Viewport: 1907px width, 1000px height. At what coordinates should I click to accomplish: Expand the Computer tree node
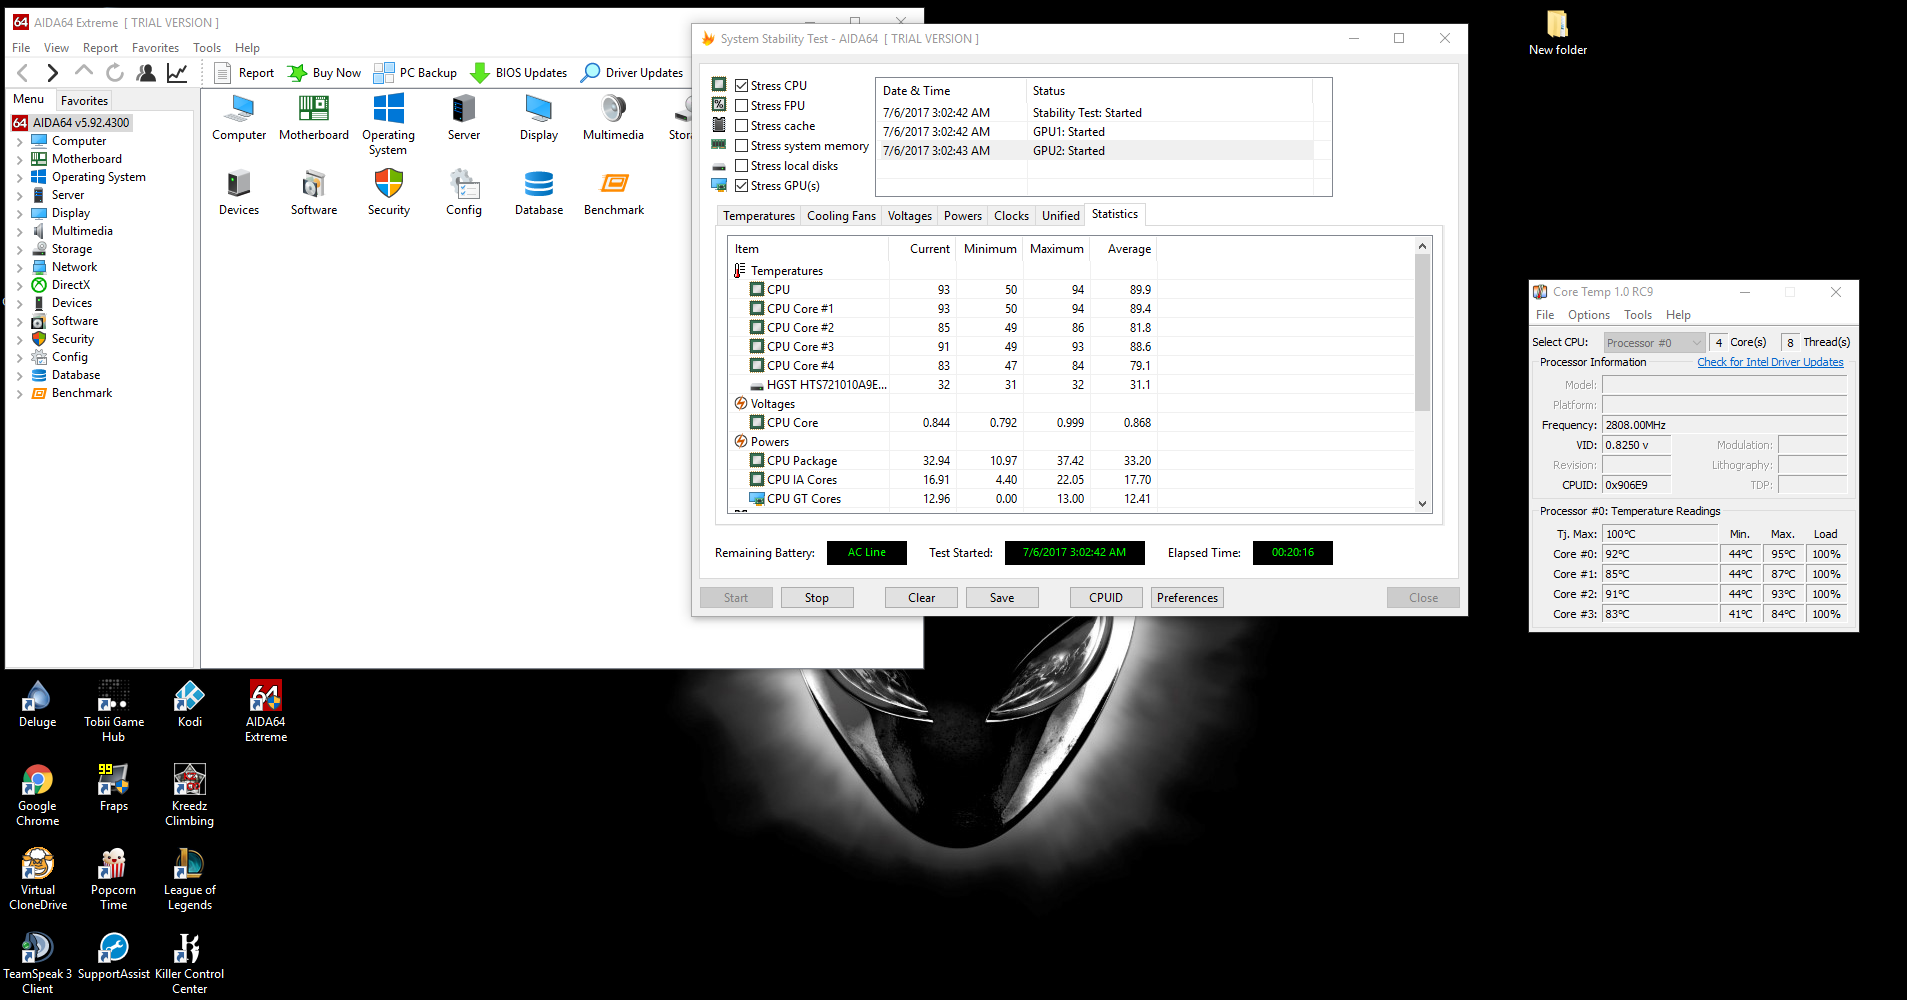[19, 141]
